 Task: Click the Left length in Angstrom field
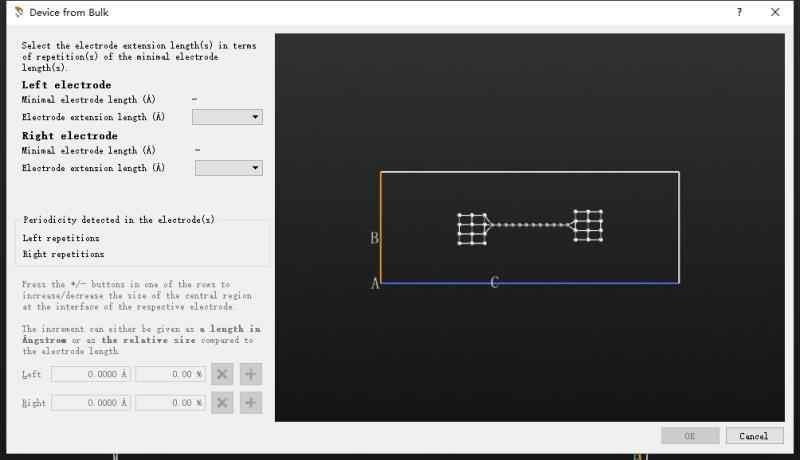(91, 374)
